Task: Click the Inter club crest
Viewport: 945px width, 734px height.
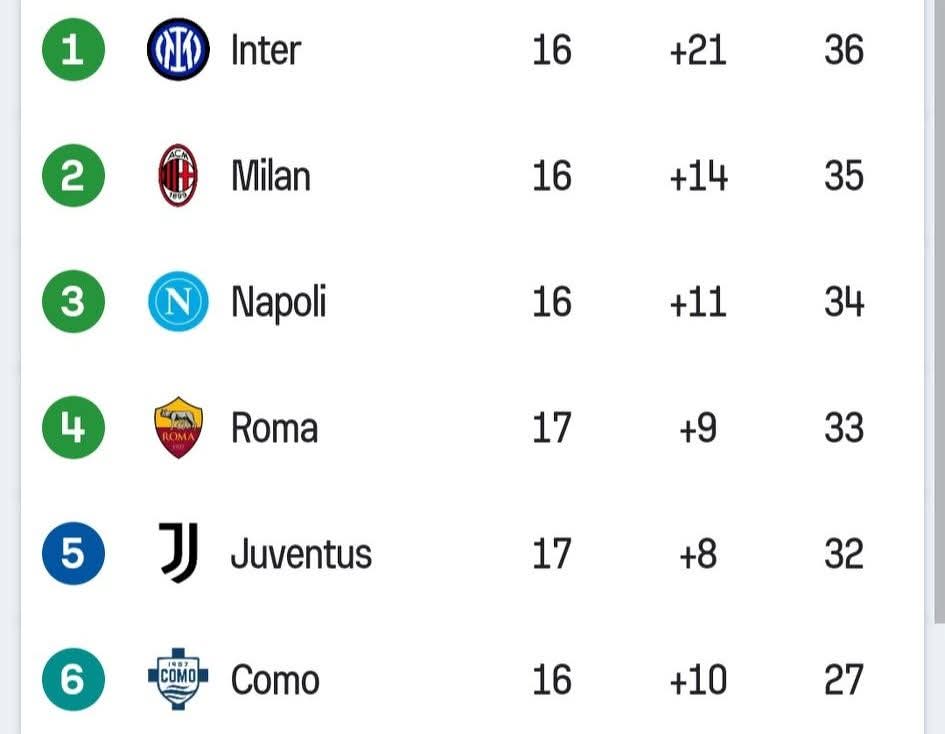Action: pyautogui.click(x=178, y=50)
